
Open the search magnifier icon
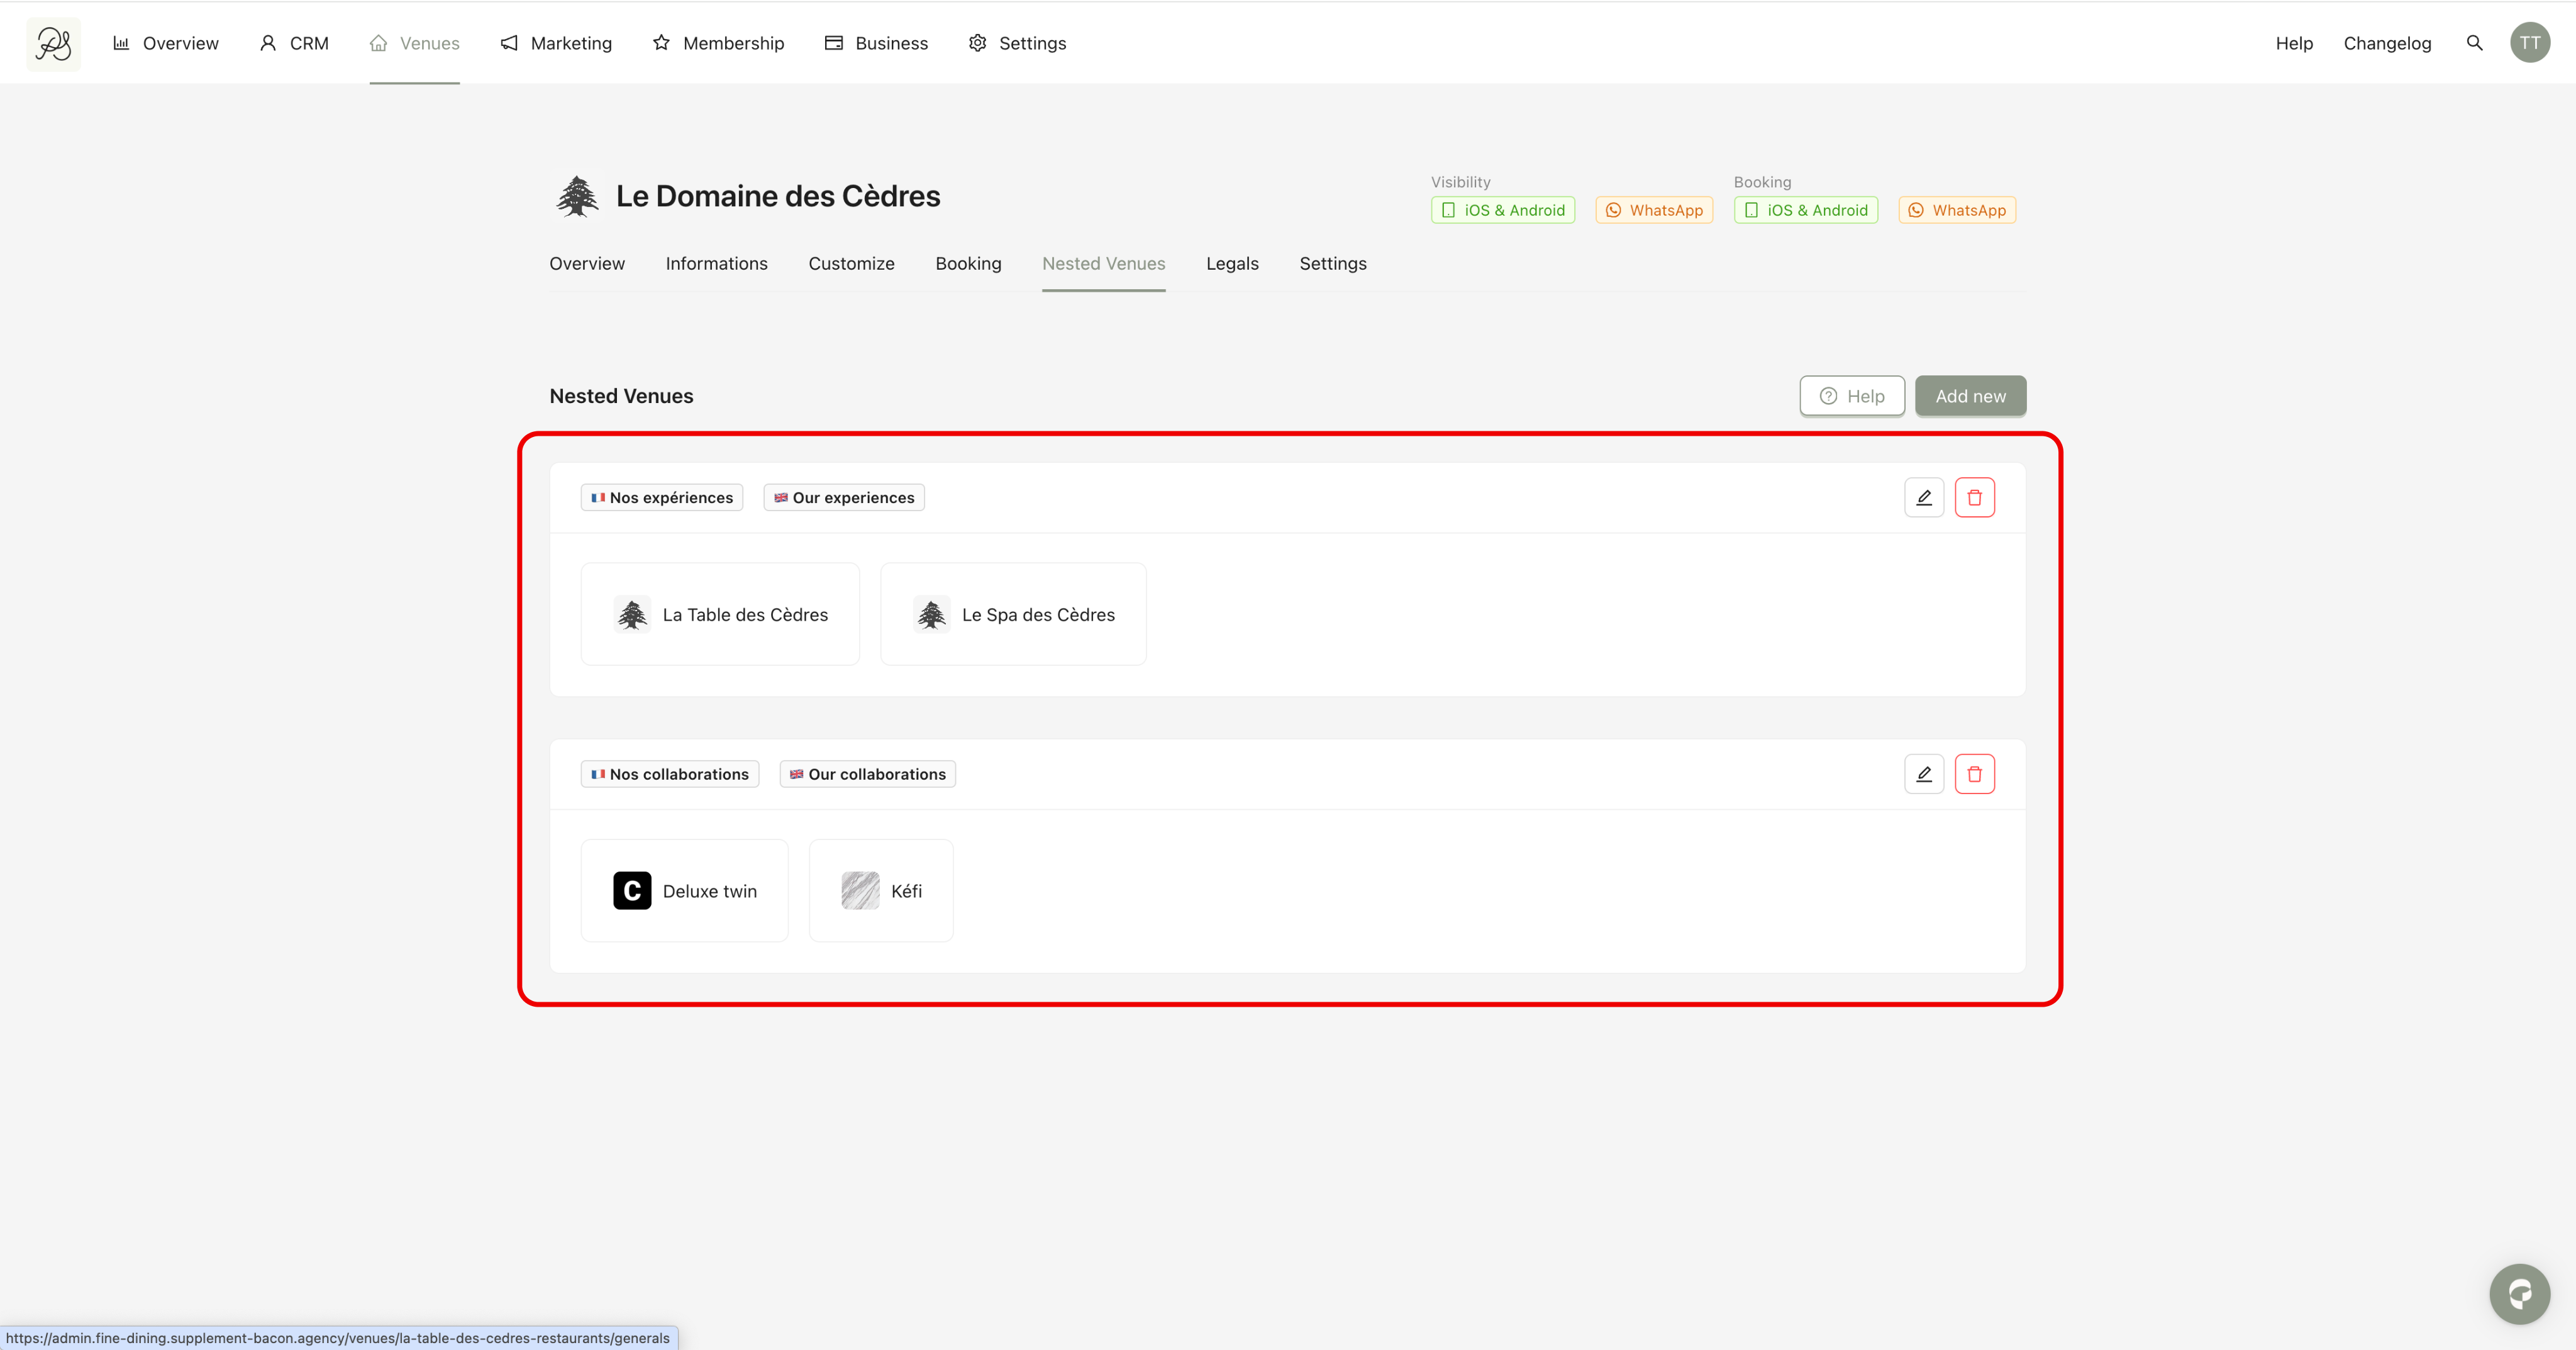coord(2474,43)
